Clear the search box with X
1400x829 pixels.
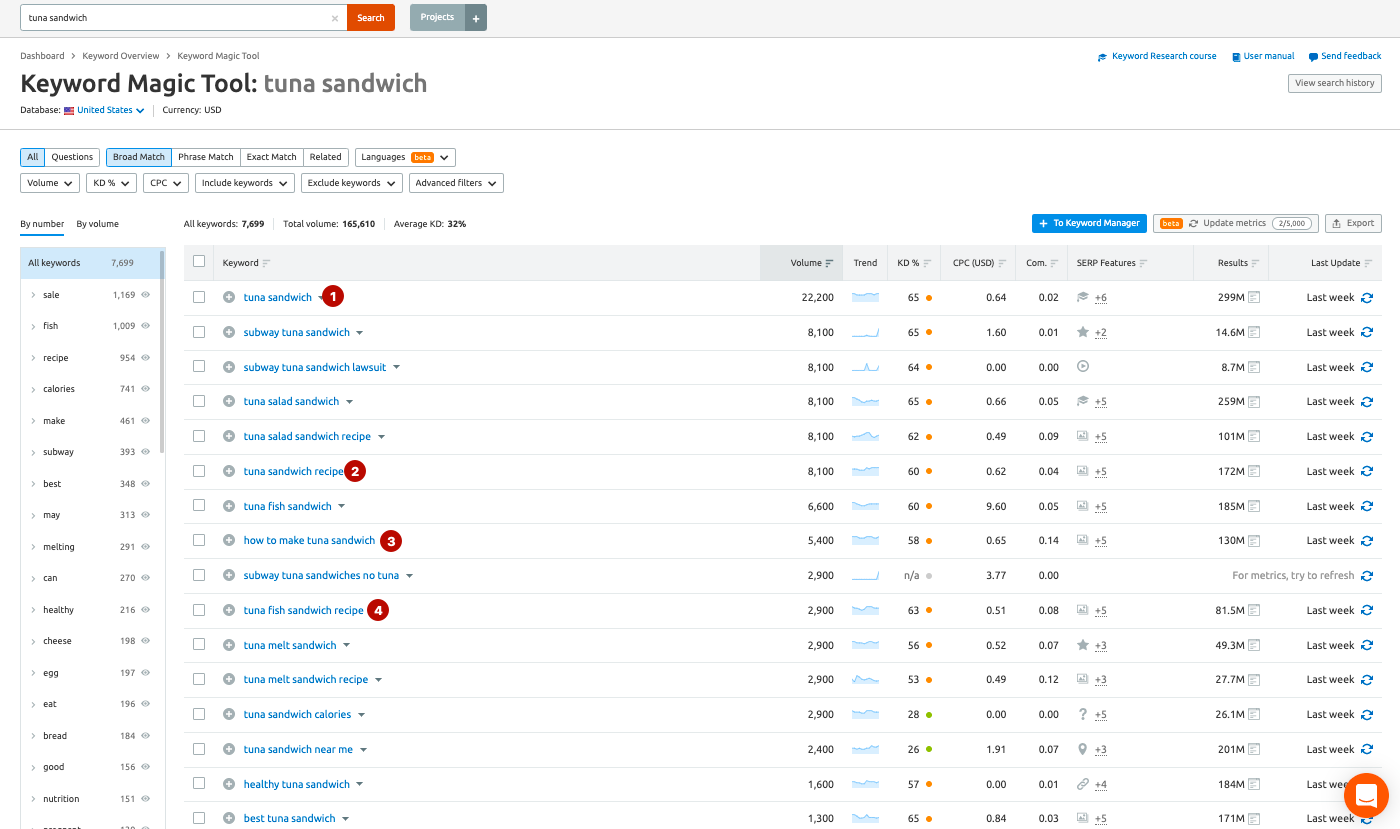335,18
